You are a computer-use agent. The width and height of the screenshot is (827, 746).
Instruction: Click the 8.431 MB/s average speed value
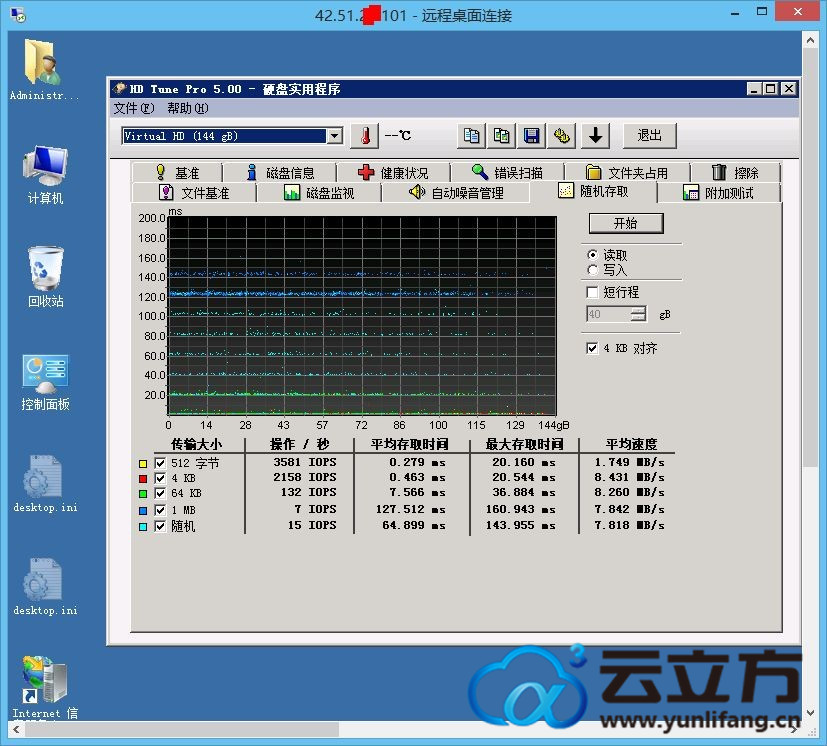pyautogui.click(x=630, y=477)
